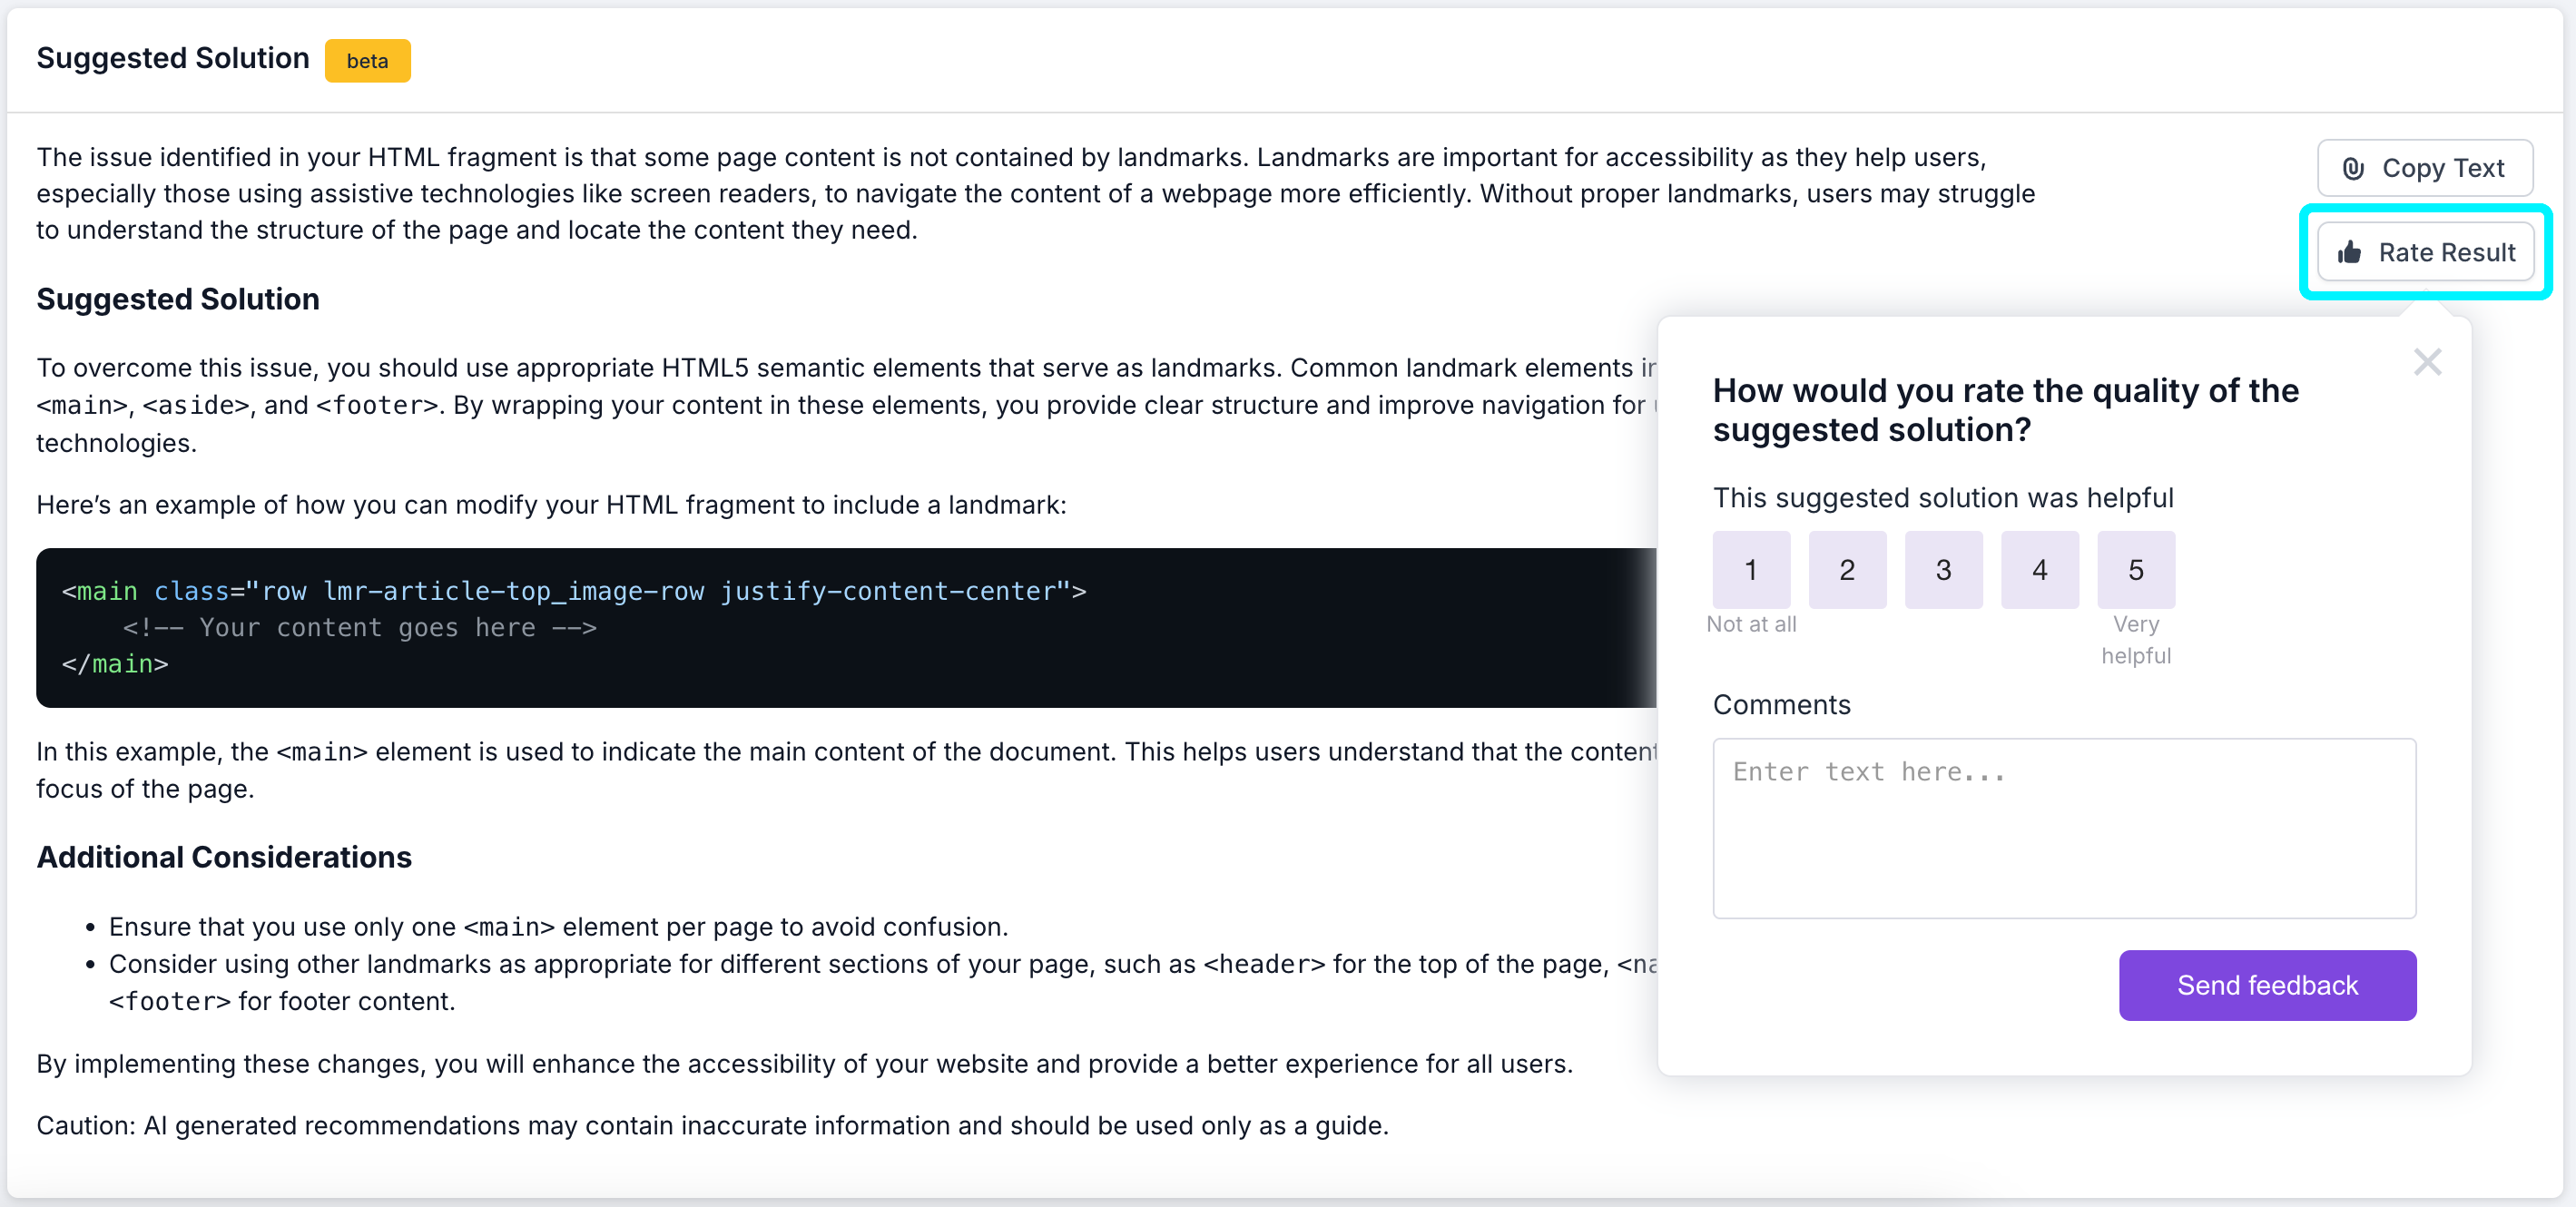The height and width of the screenshot is (1207, 2576).
Task: Select rating 1, Not at all
Action: pos(1751,570)
